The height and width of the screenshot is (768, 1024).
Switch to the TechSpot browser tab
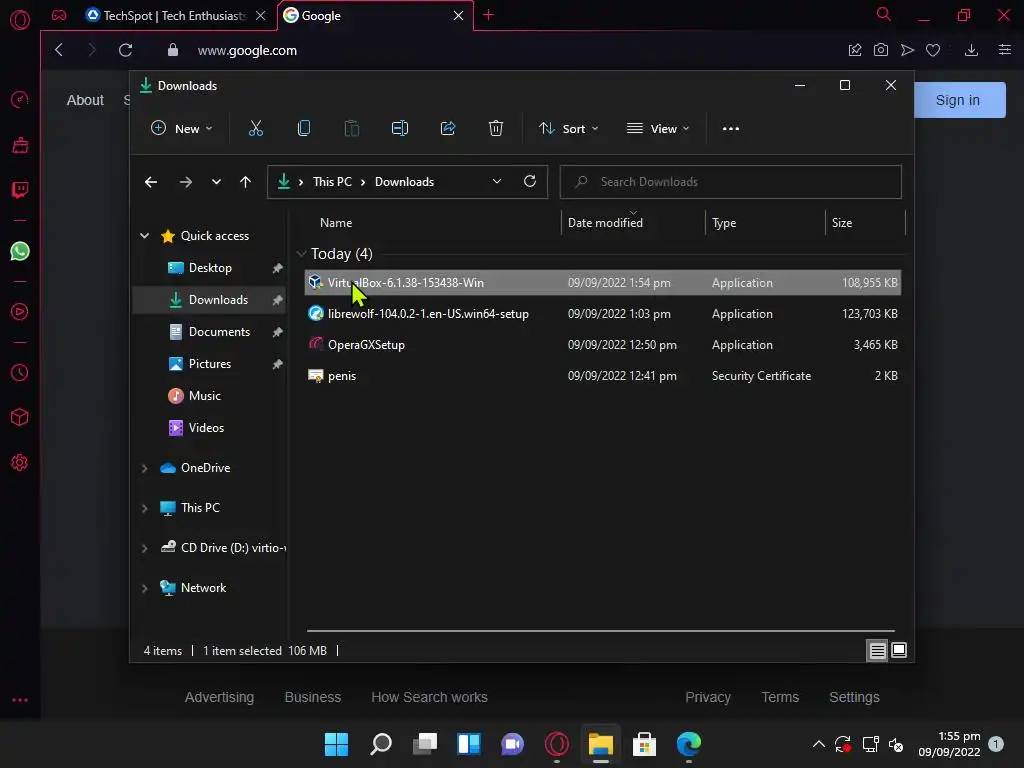click(x=175, y=15)
